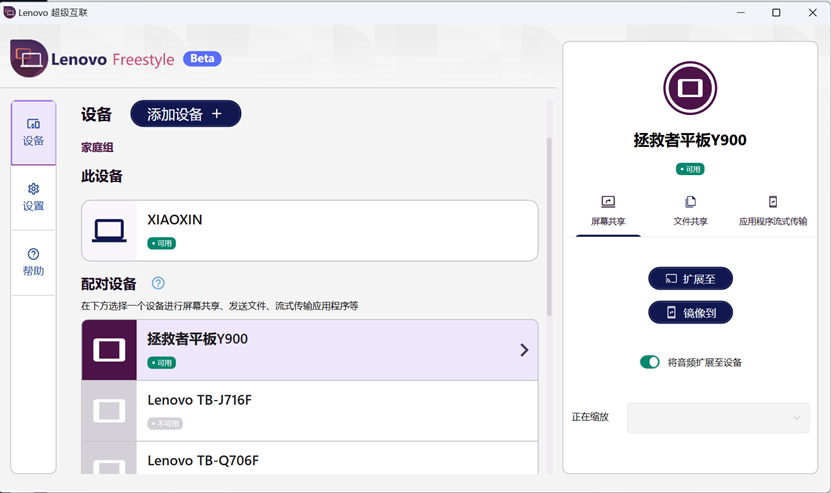Click the tablet icon of 拯救者平板Y900 row
831x493 pixels.
[x=109, y=350]
